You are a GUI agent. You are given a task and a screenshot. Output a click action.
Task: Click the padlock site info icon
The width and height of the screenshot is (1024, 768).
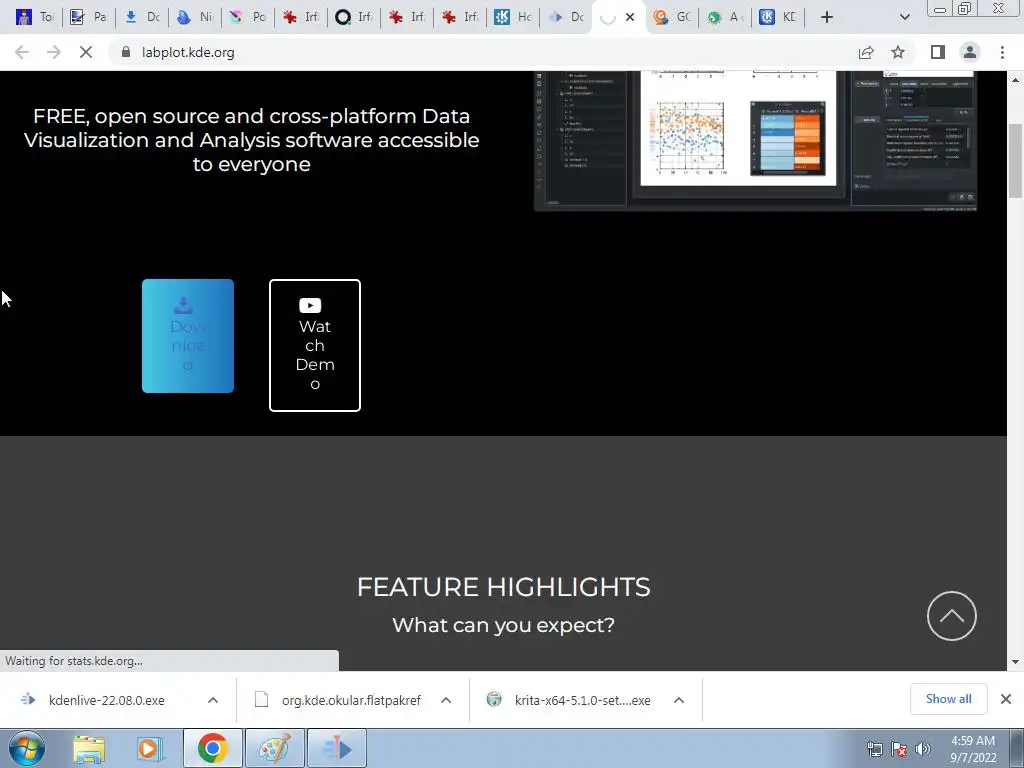tap(125, 52)
